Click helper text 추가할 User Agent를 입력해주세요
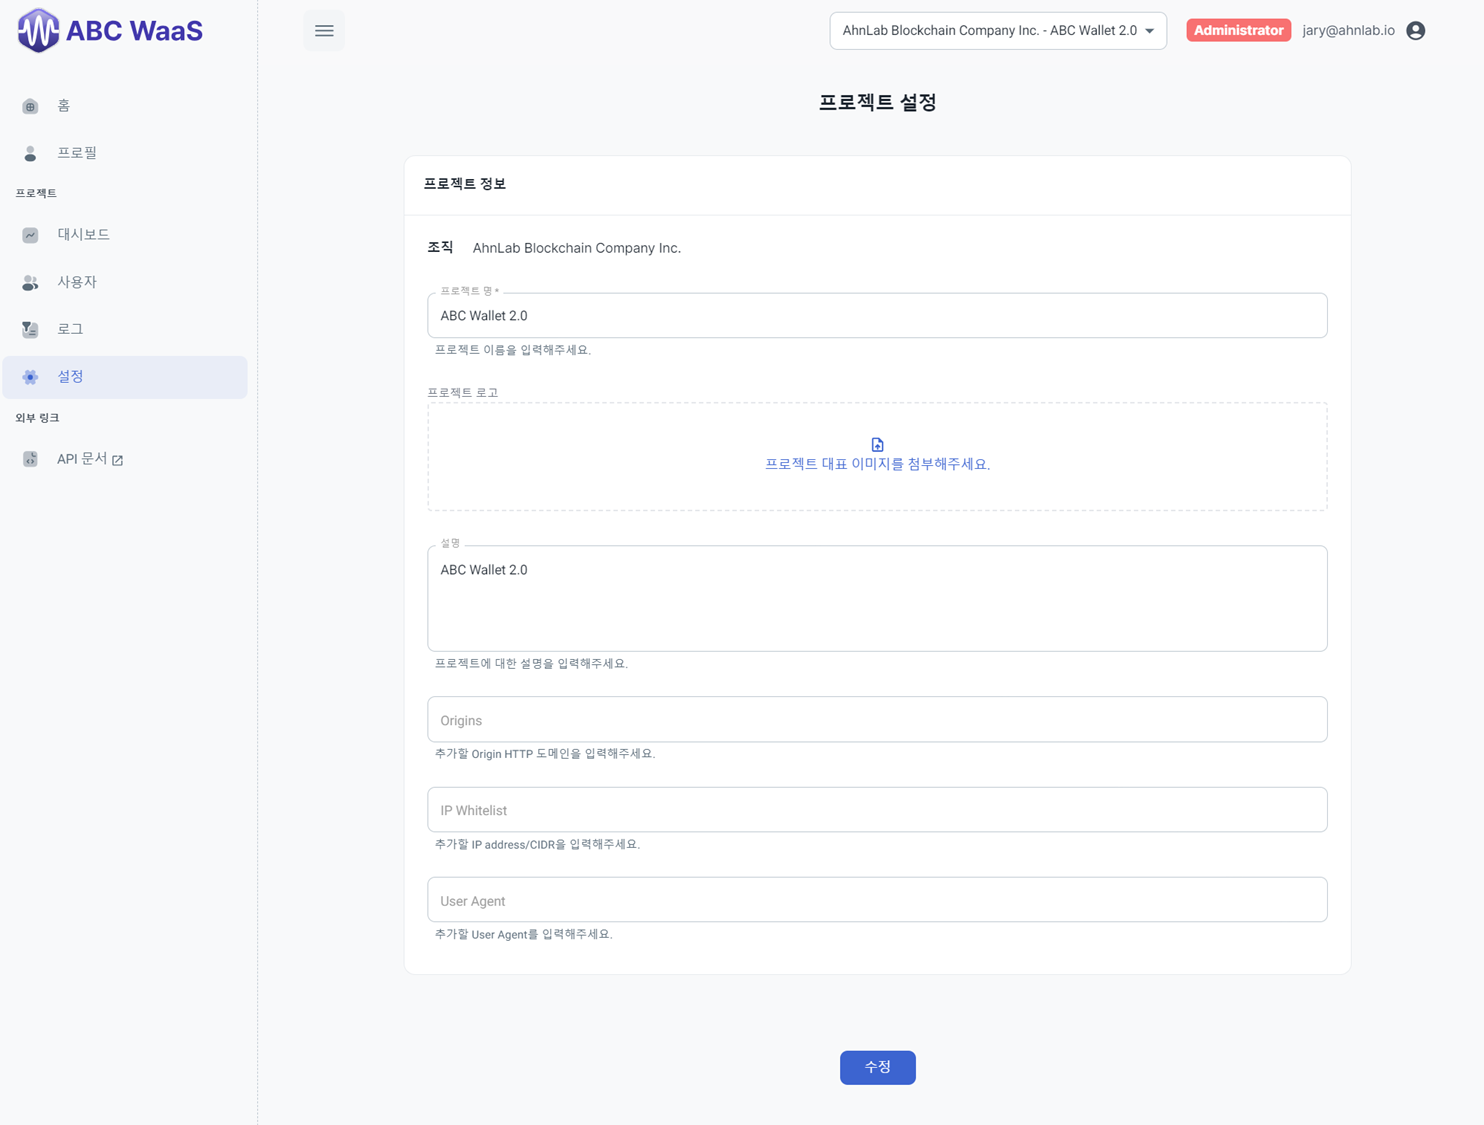The width and height of the screenshot is (1484, 1125). [524, 934]
